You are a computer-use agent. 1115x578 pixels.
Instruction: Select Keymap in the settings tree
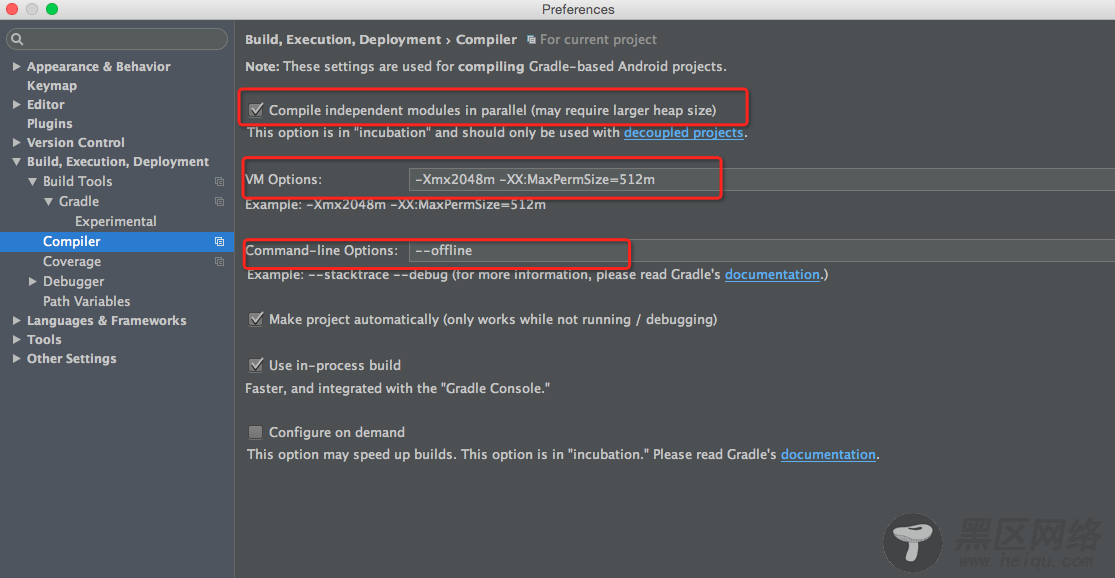[x=52, y=85]
